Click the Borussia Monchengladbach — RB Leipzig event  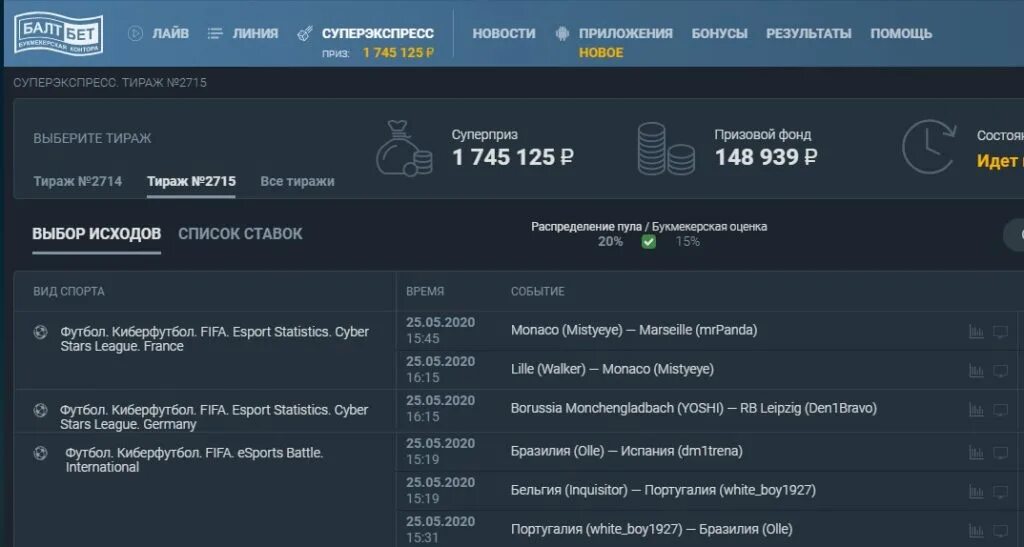(x=694, y=409)
